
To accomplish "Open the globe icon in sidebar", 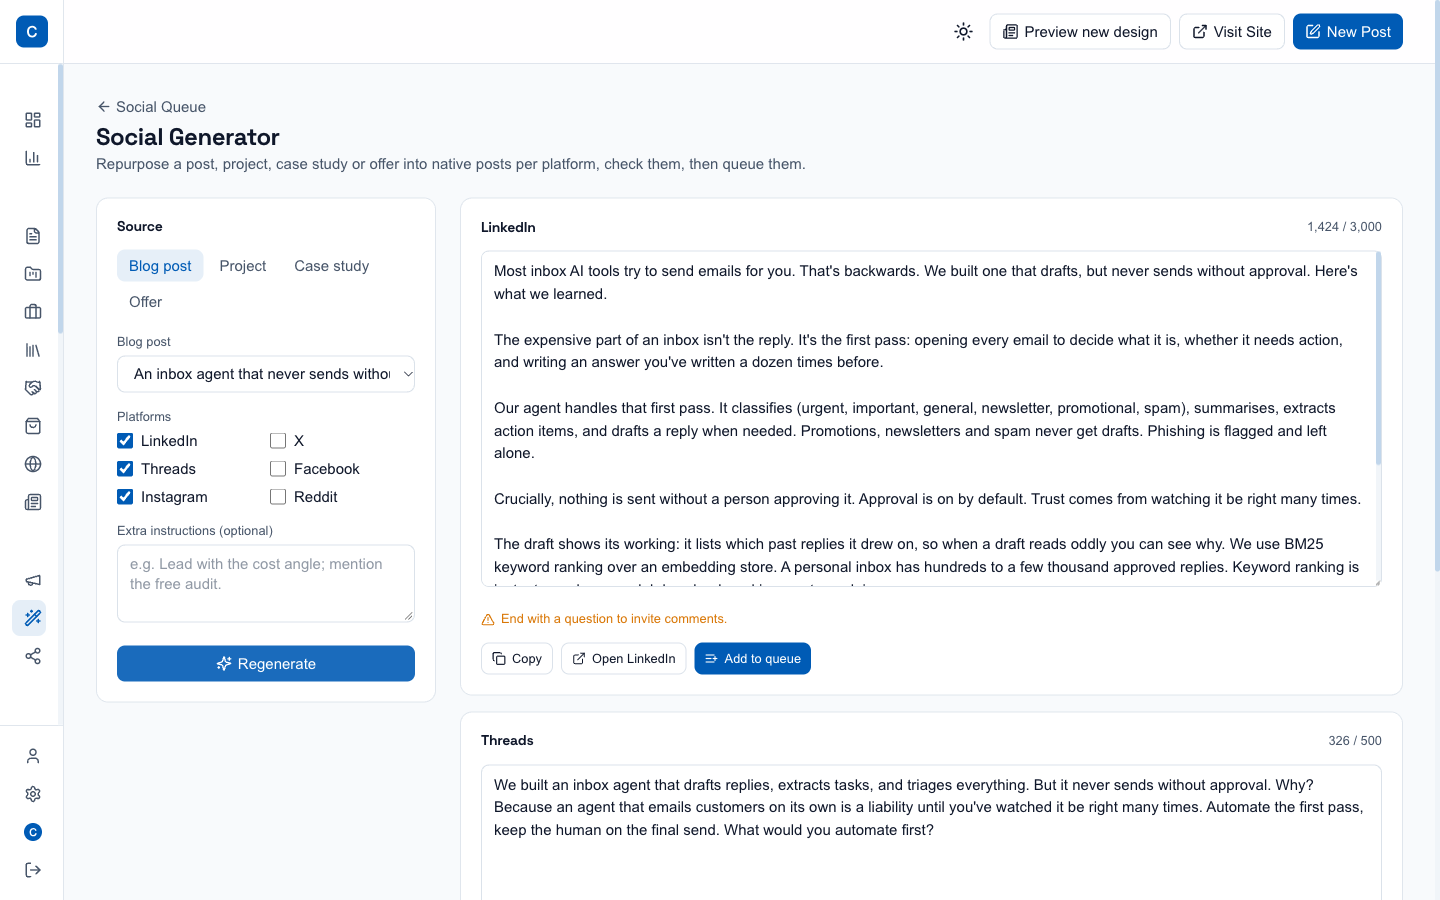I will [x=33, y=464].
